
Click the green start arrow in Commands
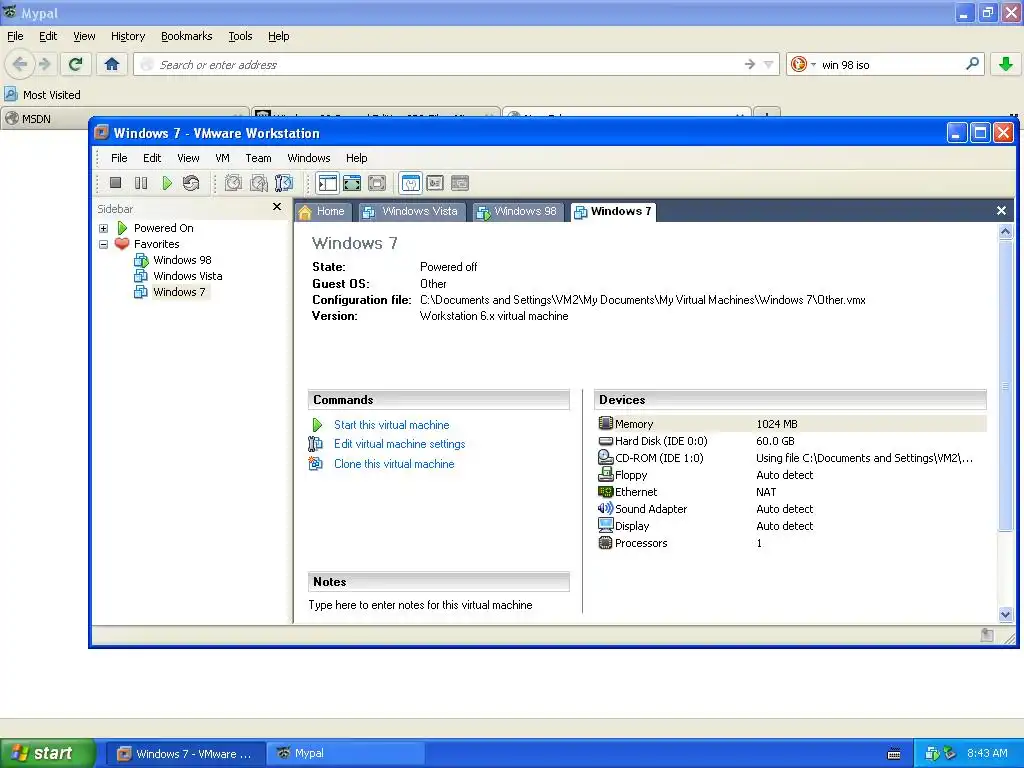pyautogui.click(x=317, y=425)
